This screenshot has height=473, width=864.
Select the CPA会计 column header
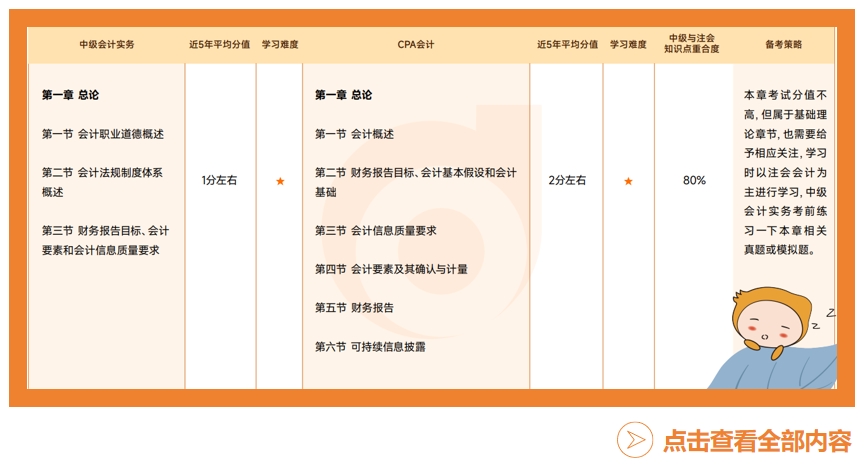[415, 45]
